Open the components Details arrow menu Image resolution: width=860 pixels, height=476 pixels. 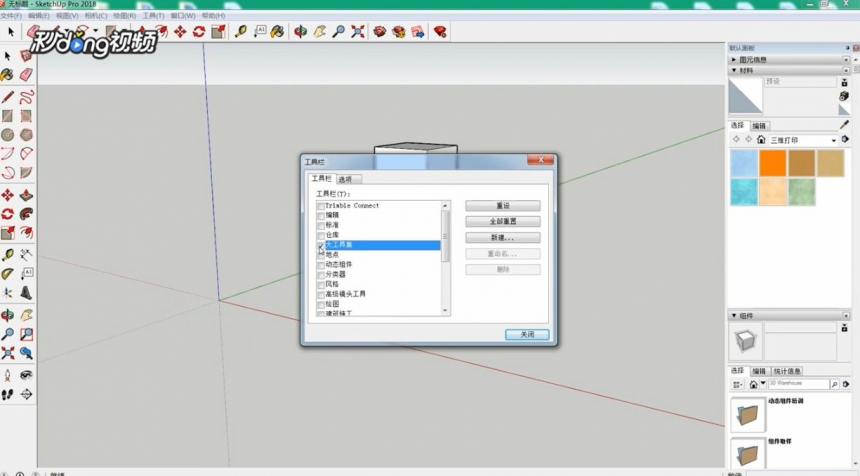[x=845, y=384]
